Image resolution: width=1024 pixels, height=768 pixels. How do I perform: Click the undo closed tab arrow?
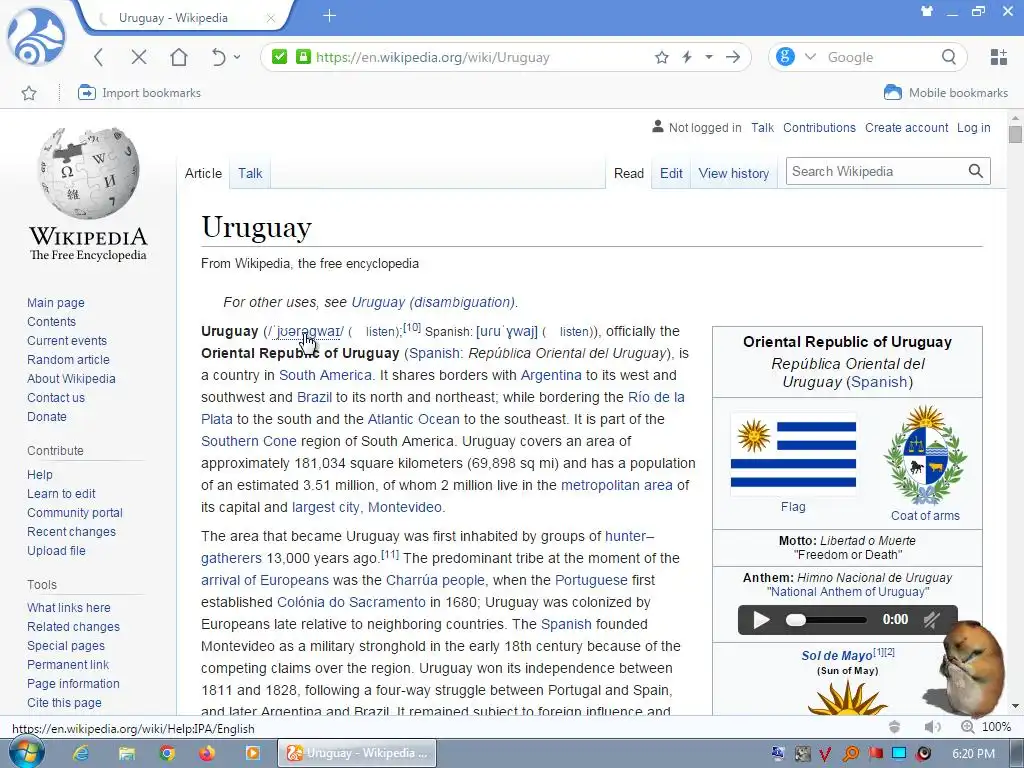pos(219,57)
